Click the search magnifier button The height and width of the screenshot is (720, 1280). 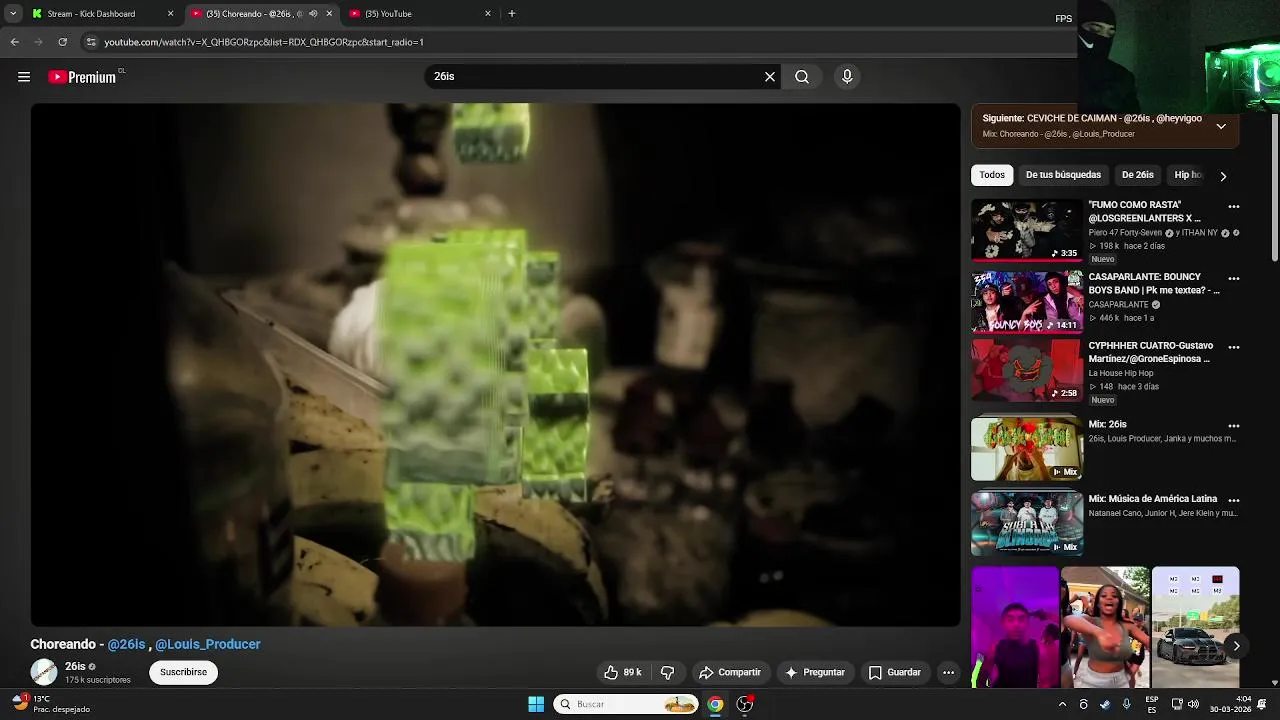click(802, 77)
